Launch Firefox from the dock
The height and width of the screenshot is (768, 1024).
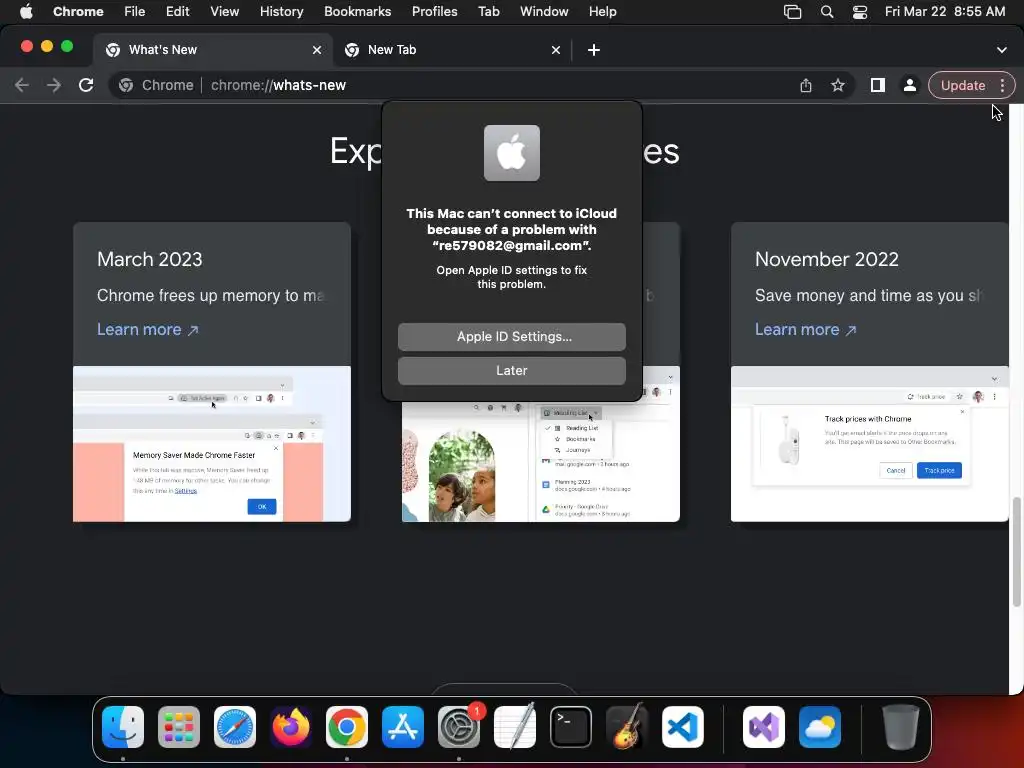coord(291,726)
